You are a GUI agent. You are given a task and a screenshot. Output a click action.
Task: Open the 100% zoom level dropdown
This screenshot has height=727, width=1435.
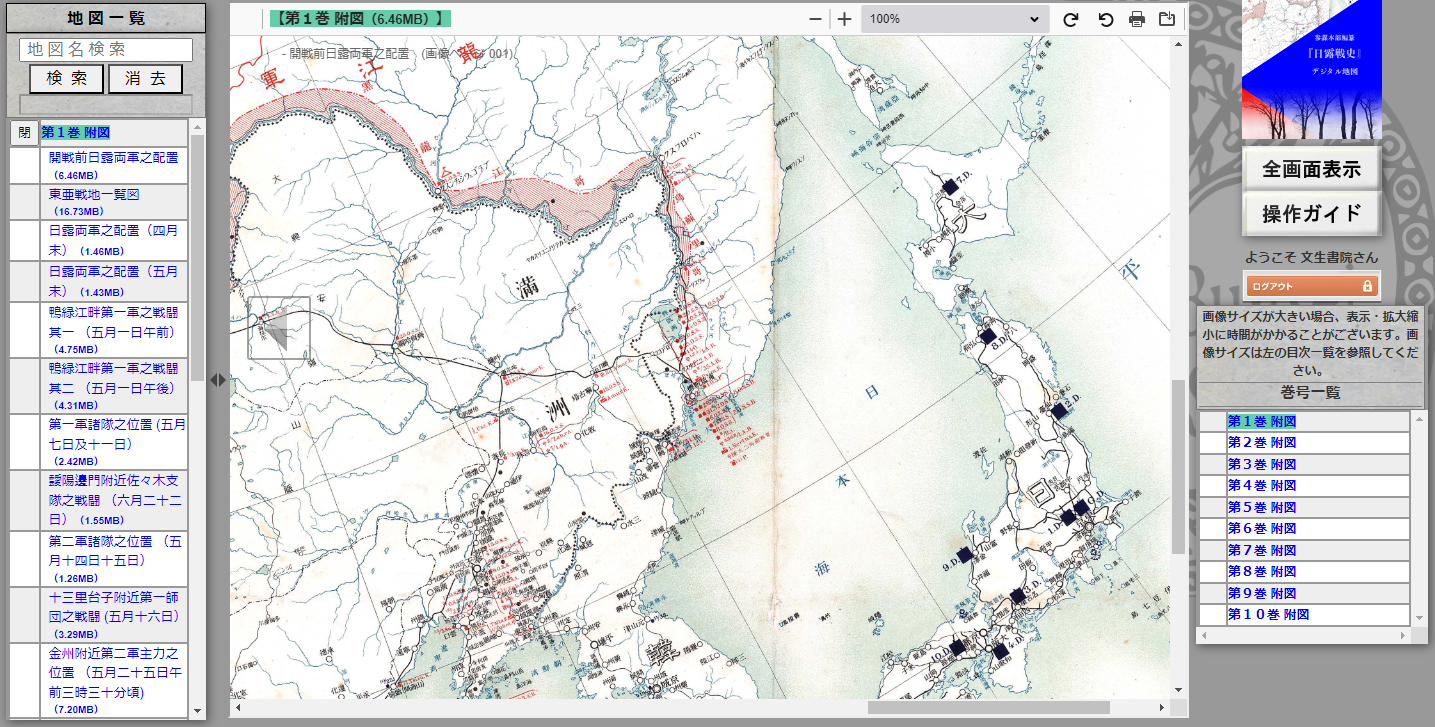pyautogui.click(x=954, y=19)
